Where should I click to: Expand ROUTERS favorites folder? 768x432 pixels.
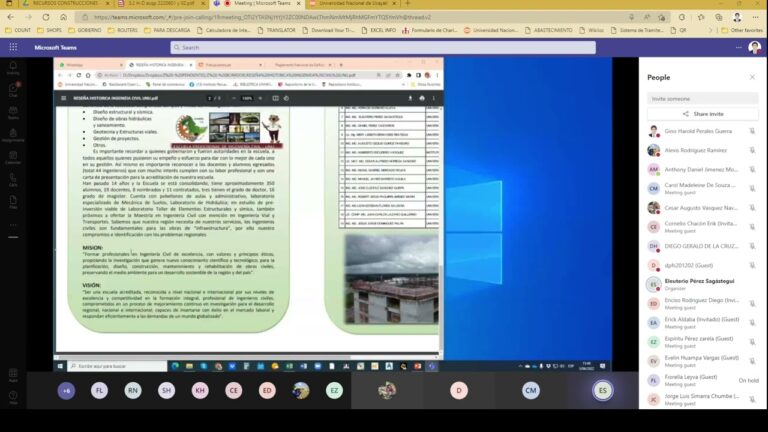123,30
